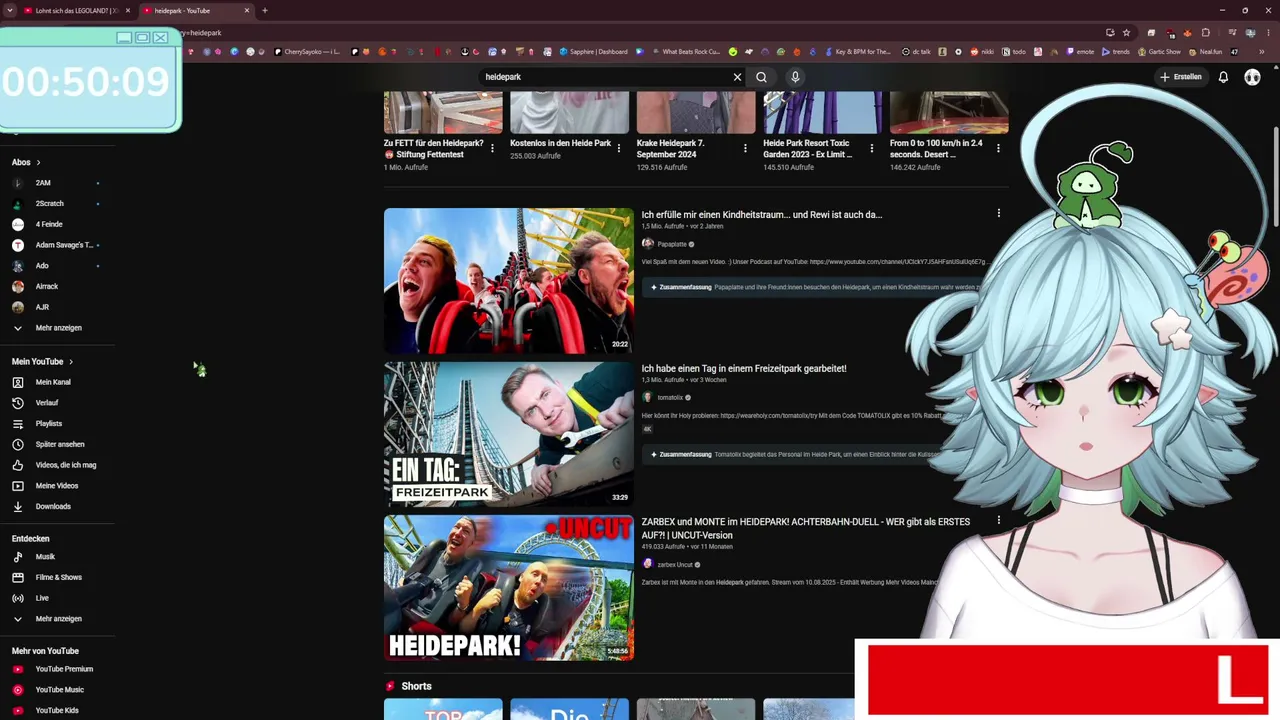Open the account avatar menu
The width and height of the screenshot is (1280, 720).
[1252, 77]
